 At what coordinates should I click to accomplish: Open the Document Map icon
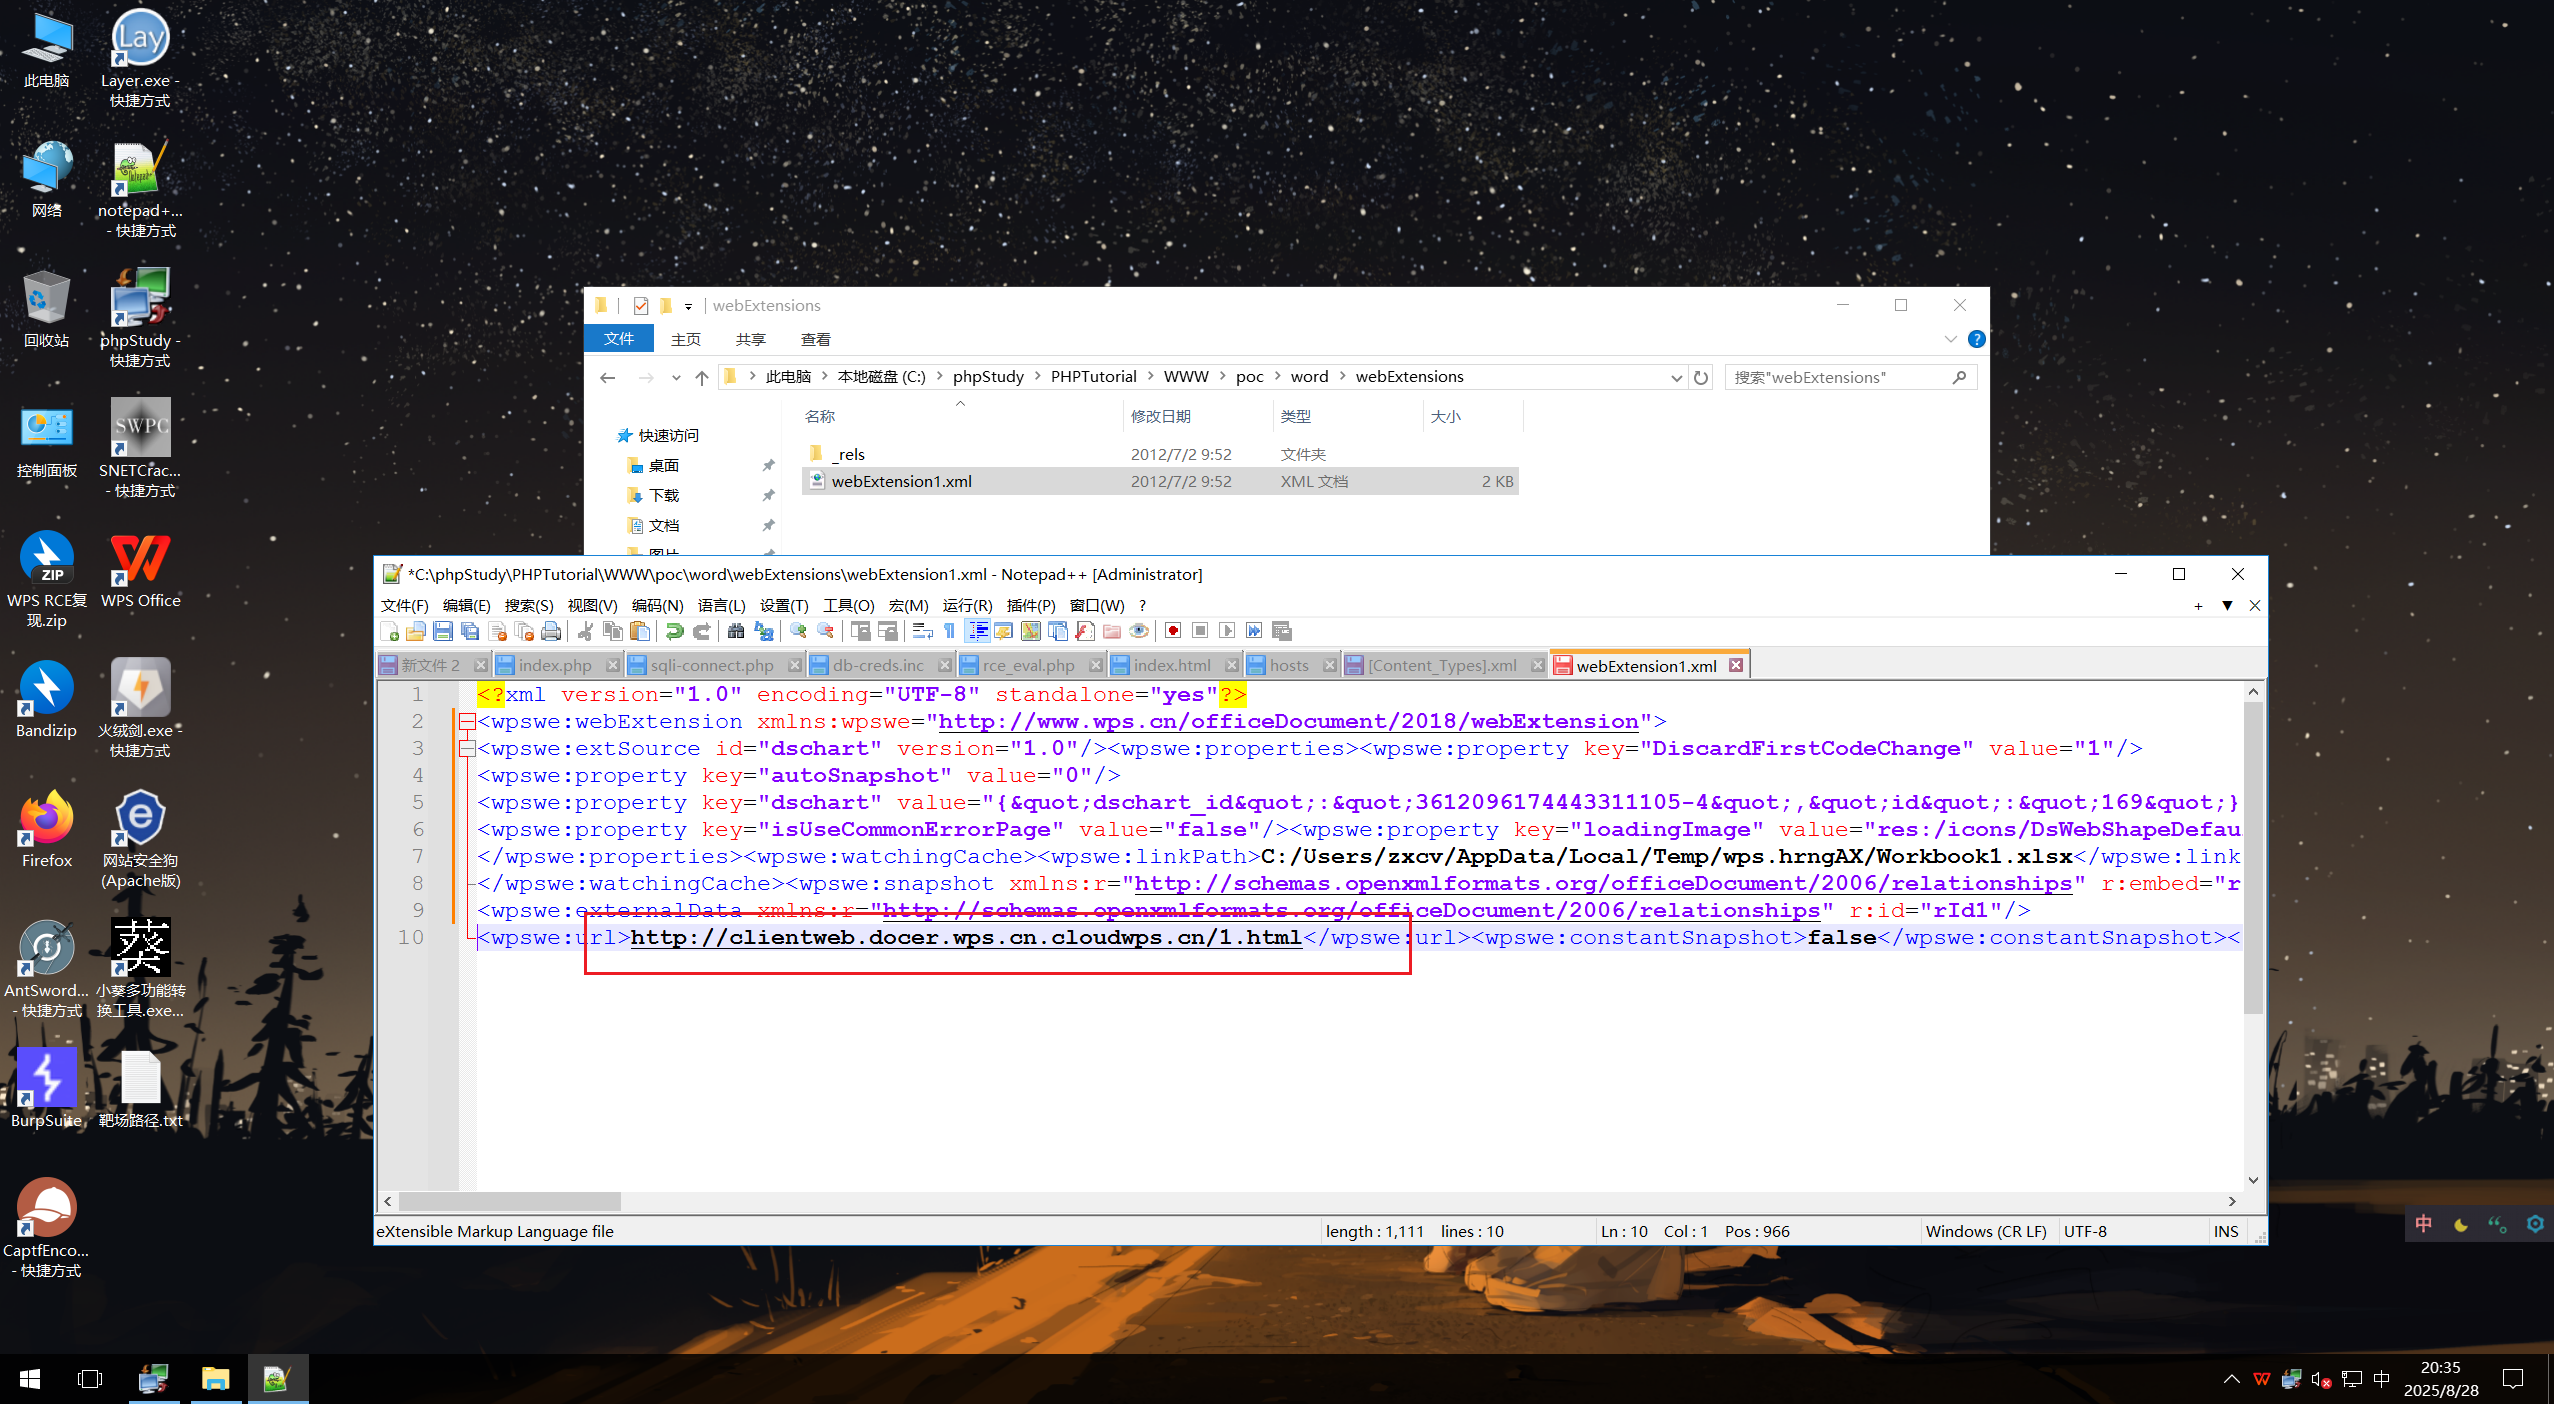[x=1031, y=631]
